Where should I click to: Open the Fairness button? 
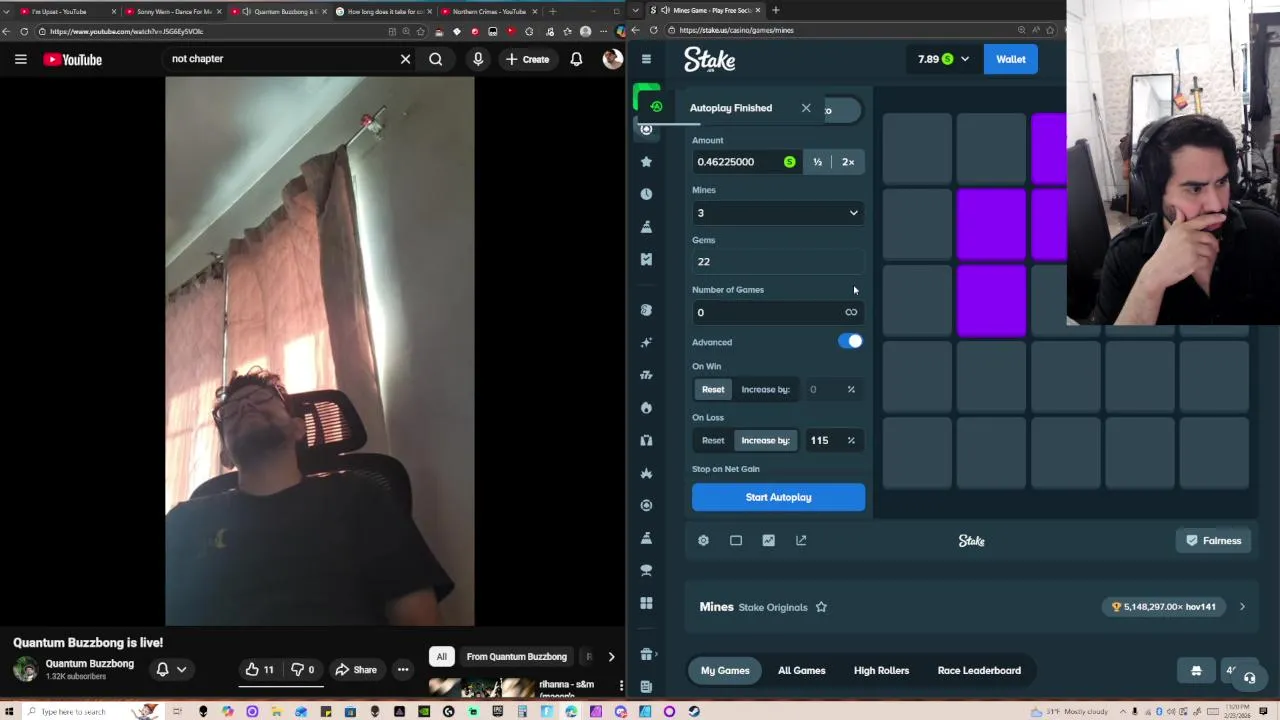1213,540
